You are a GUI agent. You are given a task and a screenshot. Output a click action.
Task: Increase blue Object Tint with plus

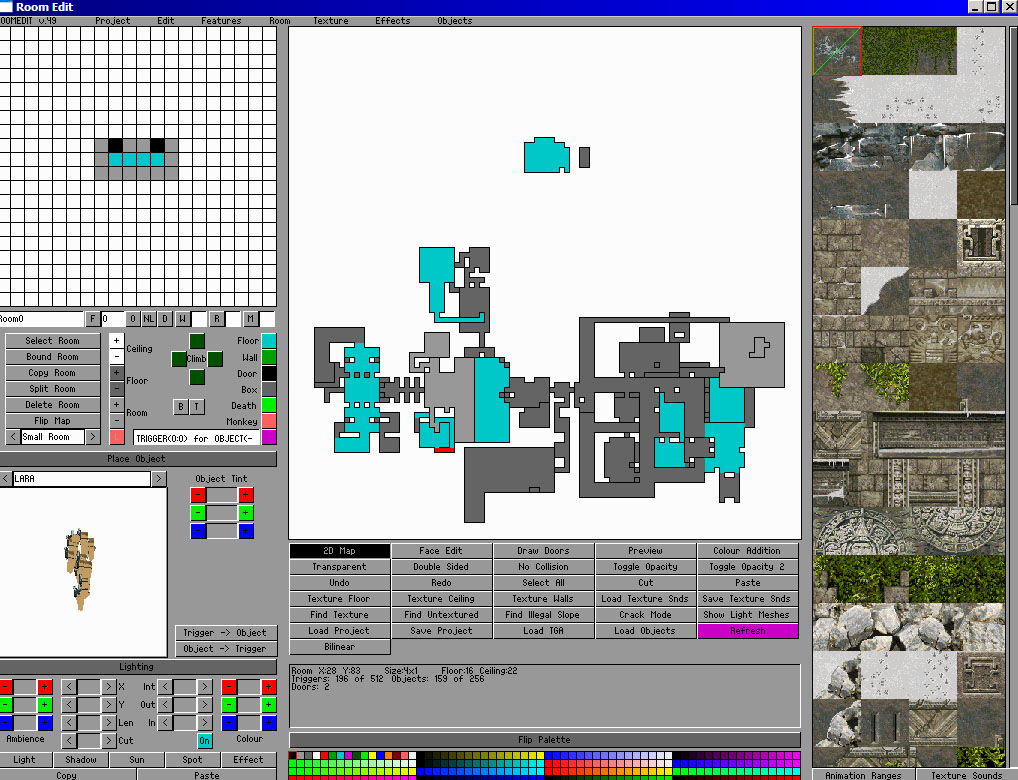pos(245,531)
